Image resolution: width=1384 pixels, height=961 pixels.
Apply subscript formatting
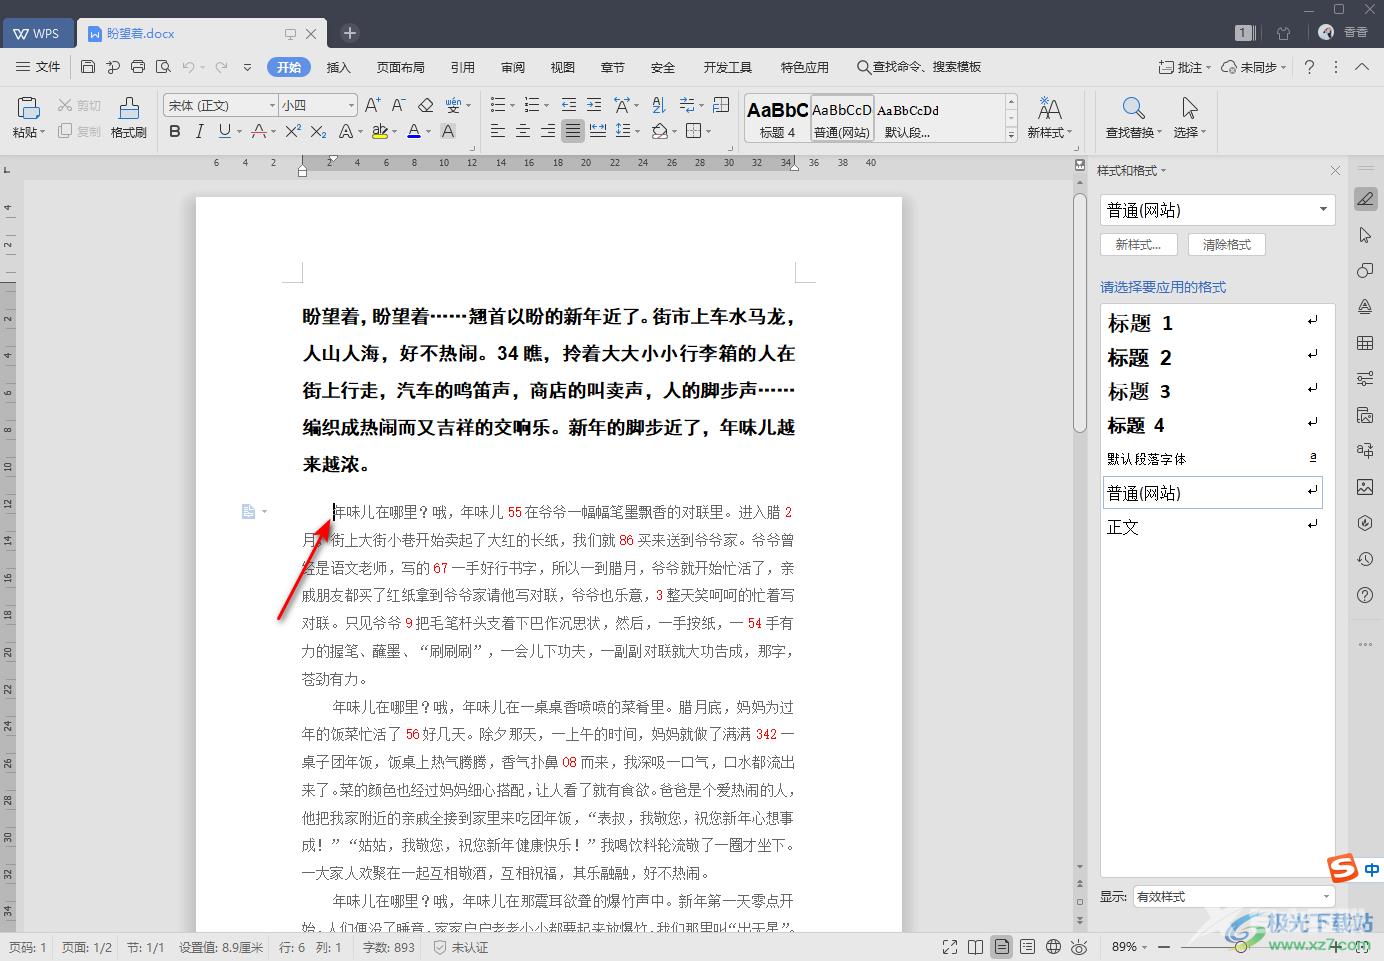coord(318,131)
